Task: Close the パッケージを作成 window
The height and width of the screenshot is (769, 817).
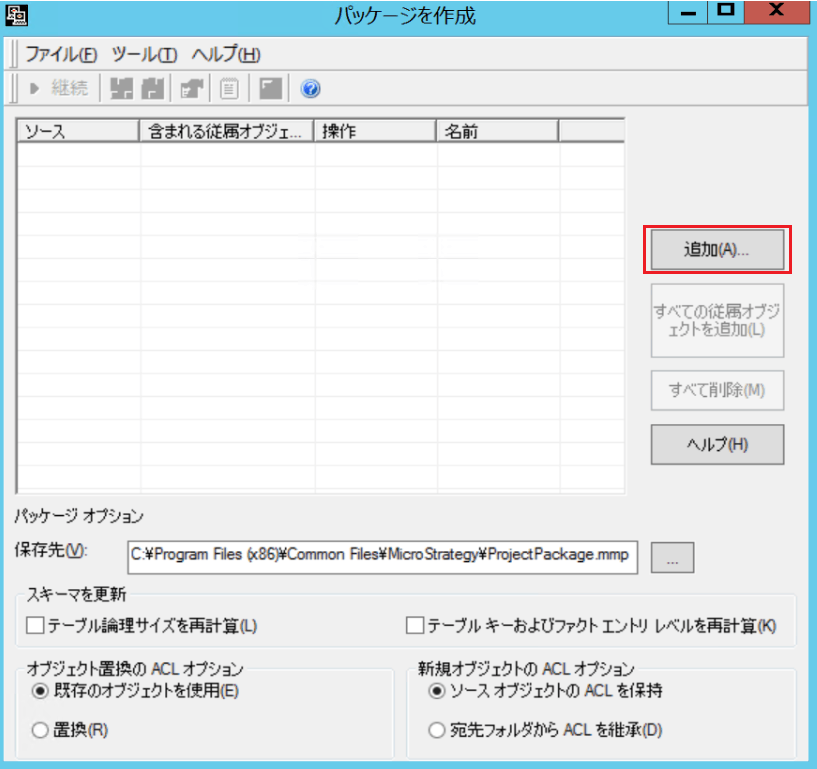Action: [x=776, y=12]
